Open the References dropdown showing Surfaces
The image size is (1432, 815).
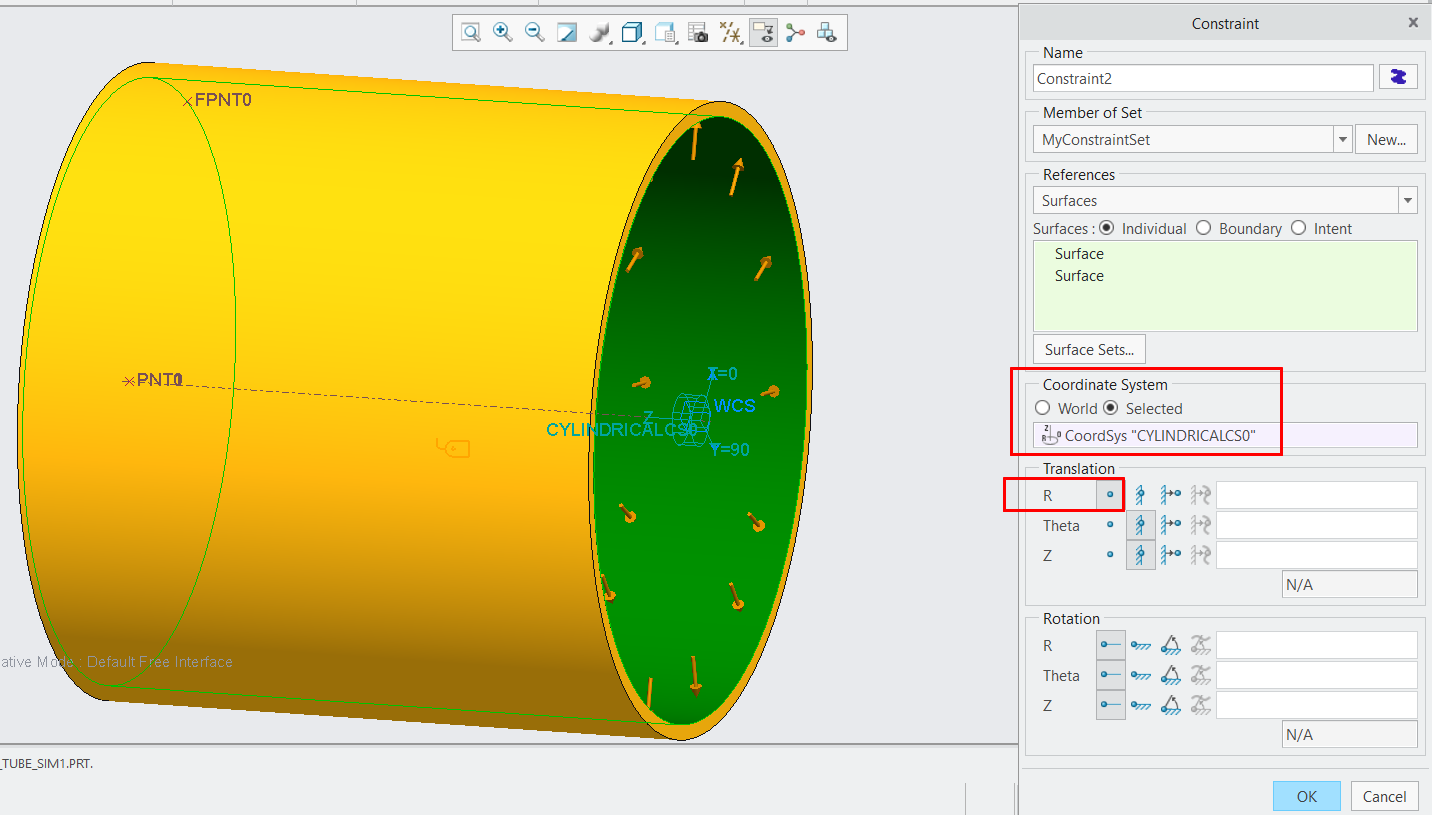click(x=1407, y=200)
